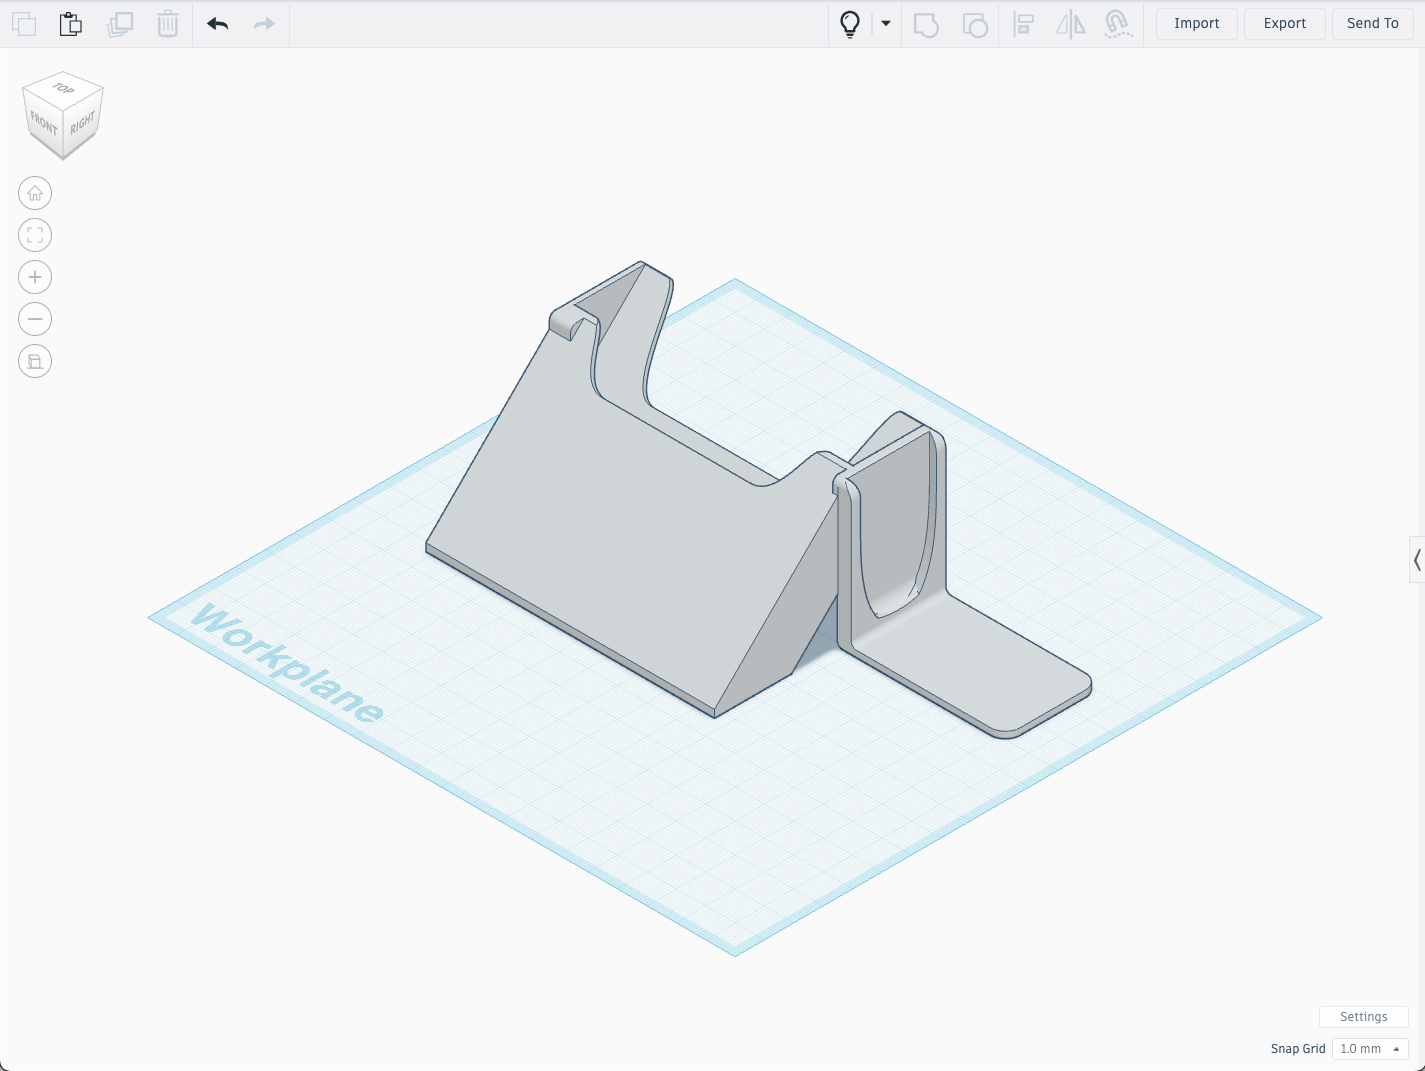Open the Send To menu
The image size is (1425, 1071).
point(1372,24)
